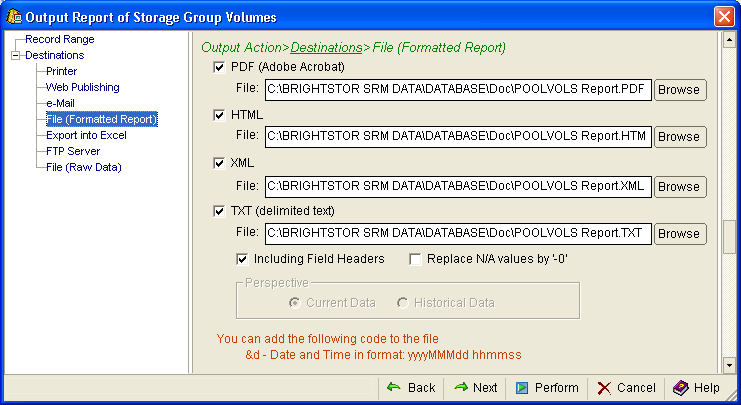Open the Web Publishing destination
Image resolution: width=741 pixels, height=405 pixels.
83,87
